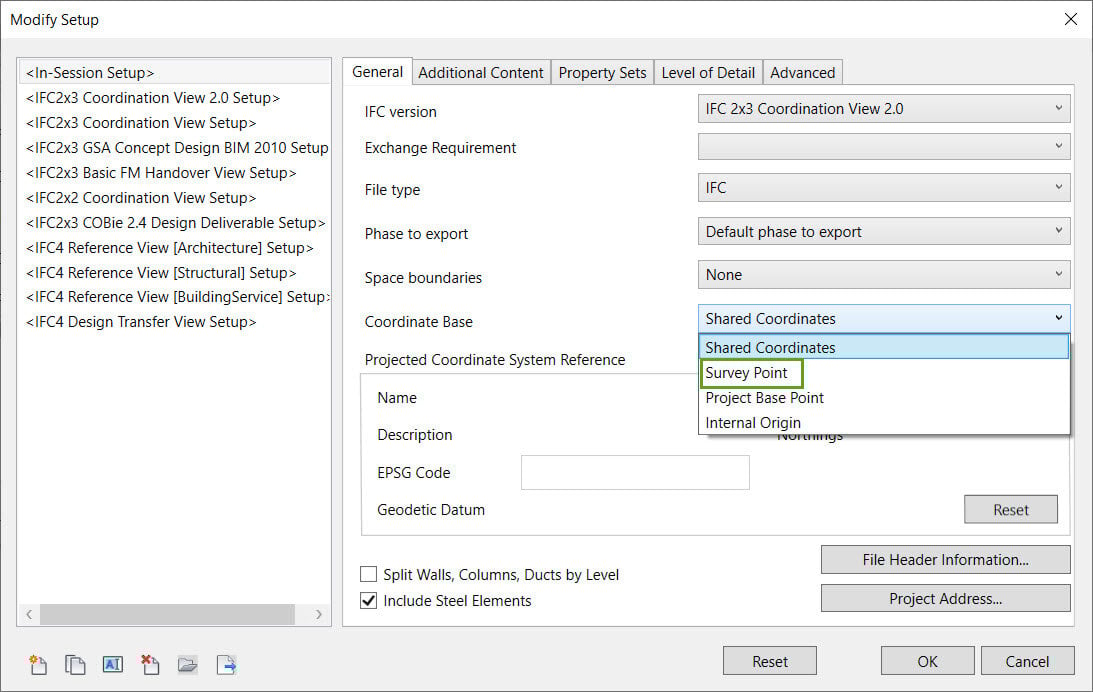Disable Include Steel Elements

pyautogui.click(x=369, y=600)
